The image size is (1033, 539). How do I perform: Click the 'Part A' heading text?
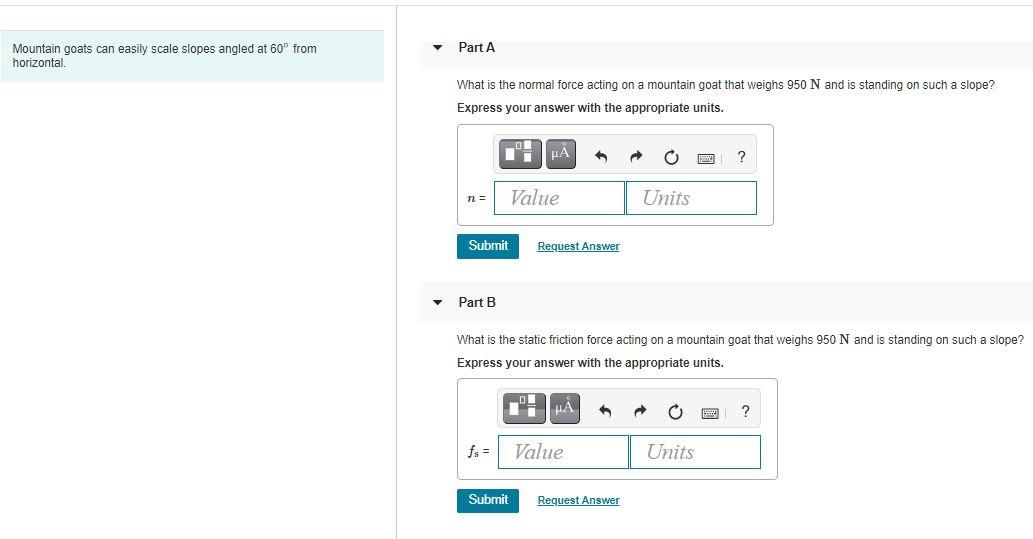[476, 47]
